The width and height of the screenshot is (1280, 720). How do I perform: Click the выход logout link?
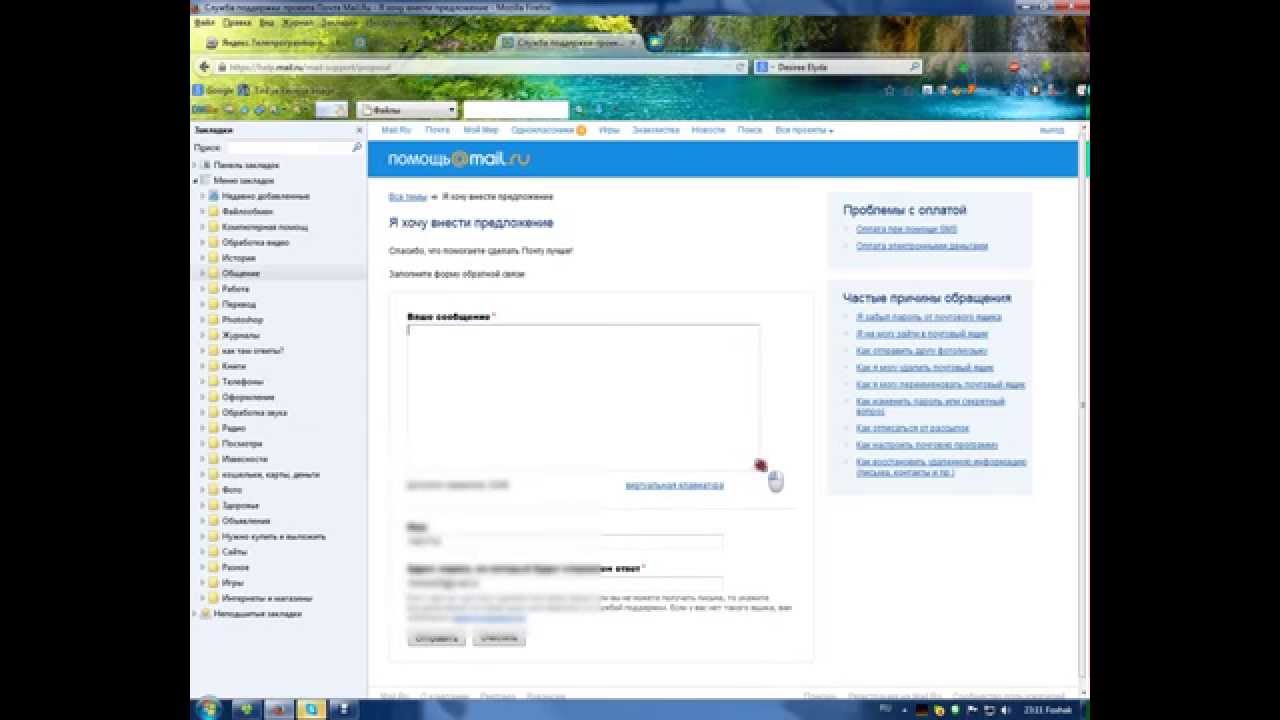point(1051,130)
